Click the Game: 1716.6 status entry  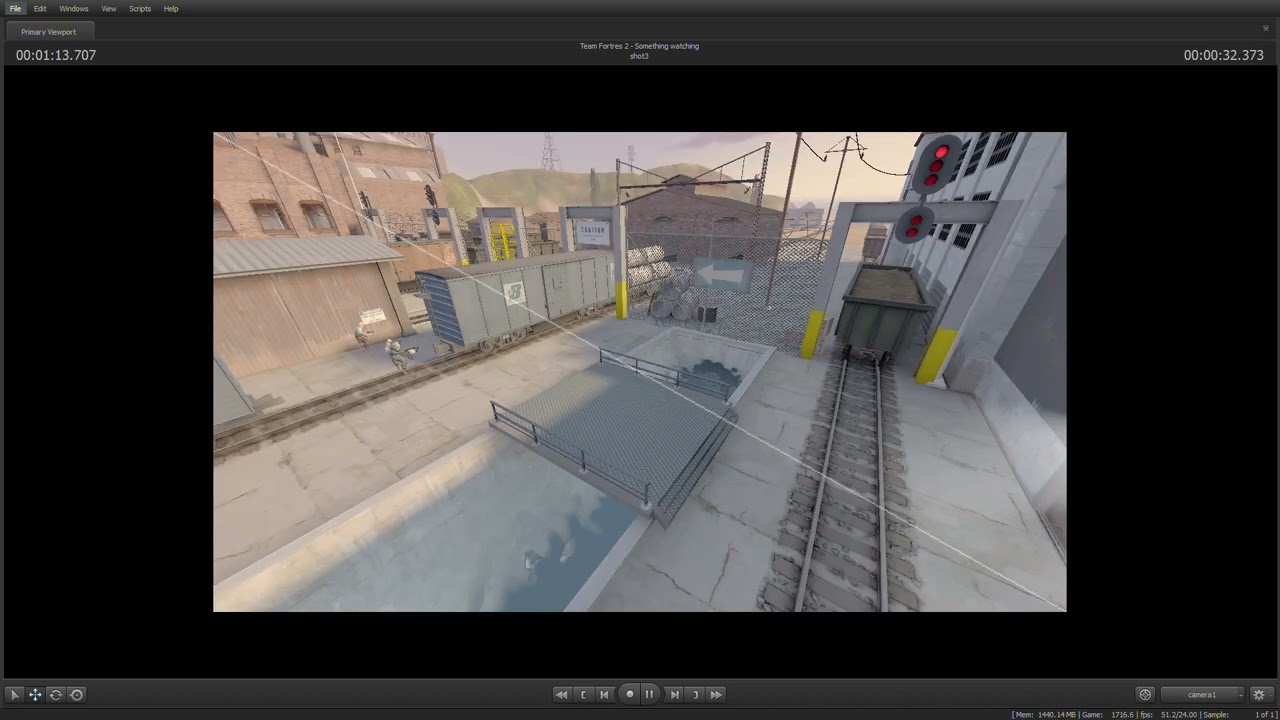(1108, 715)
